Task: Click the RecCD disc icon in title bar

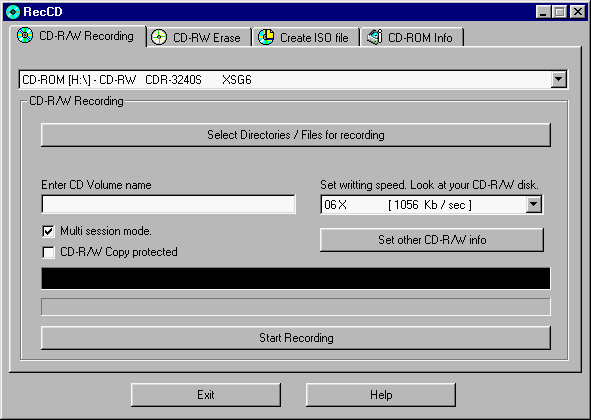Action: click(x=13, y=12)
